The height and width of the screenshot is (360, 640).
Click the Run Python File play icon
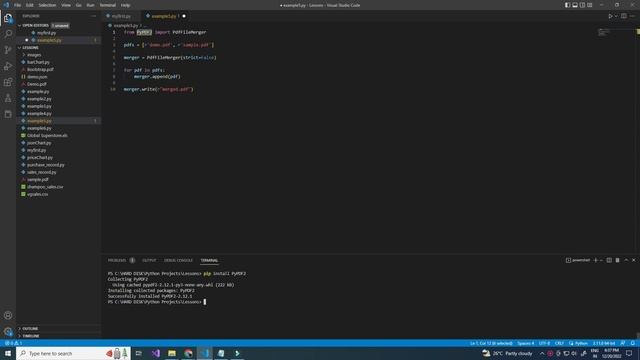coord(610,16)
